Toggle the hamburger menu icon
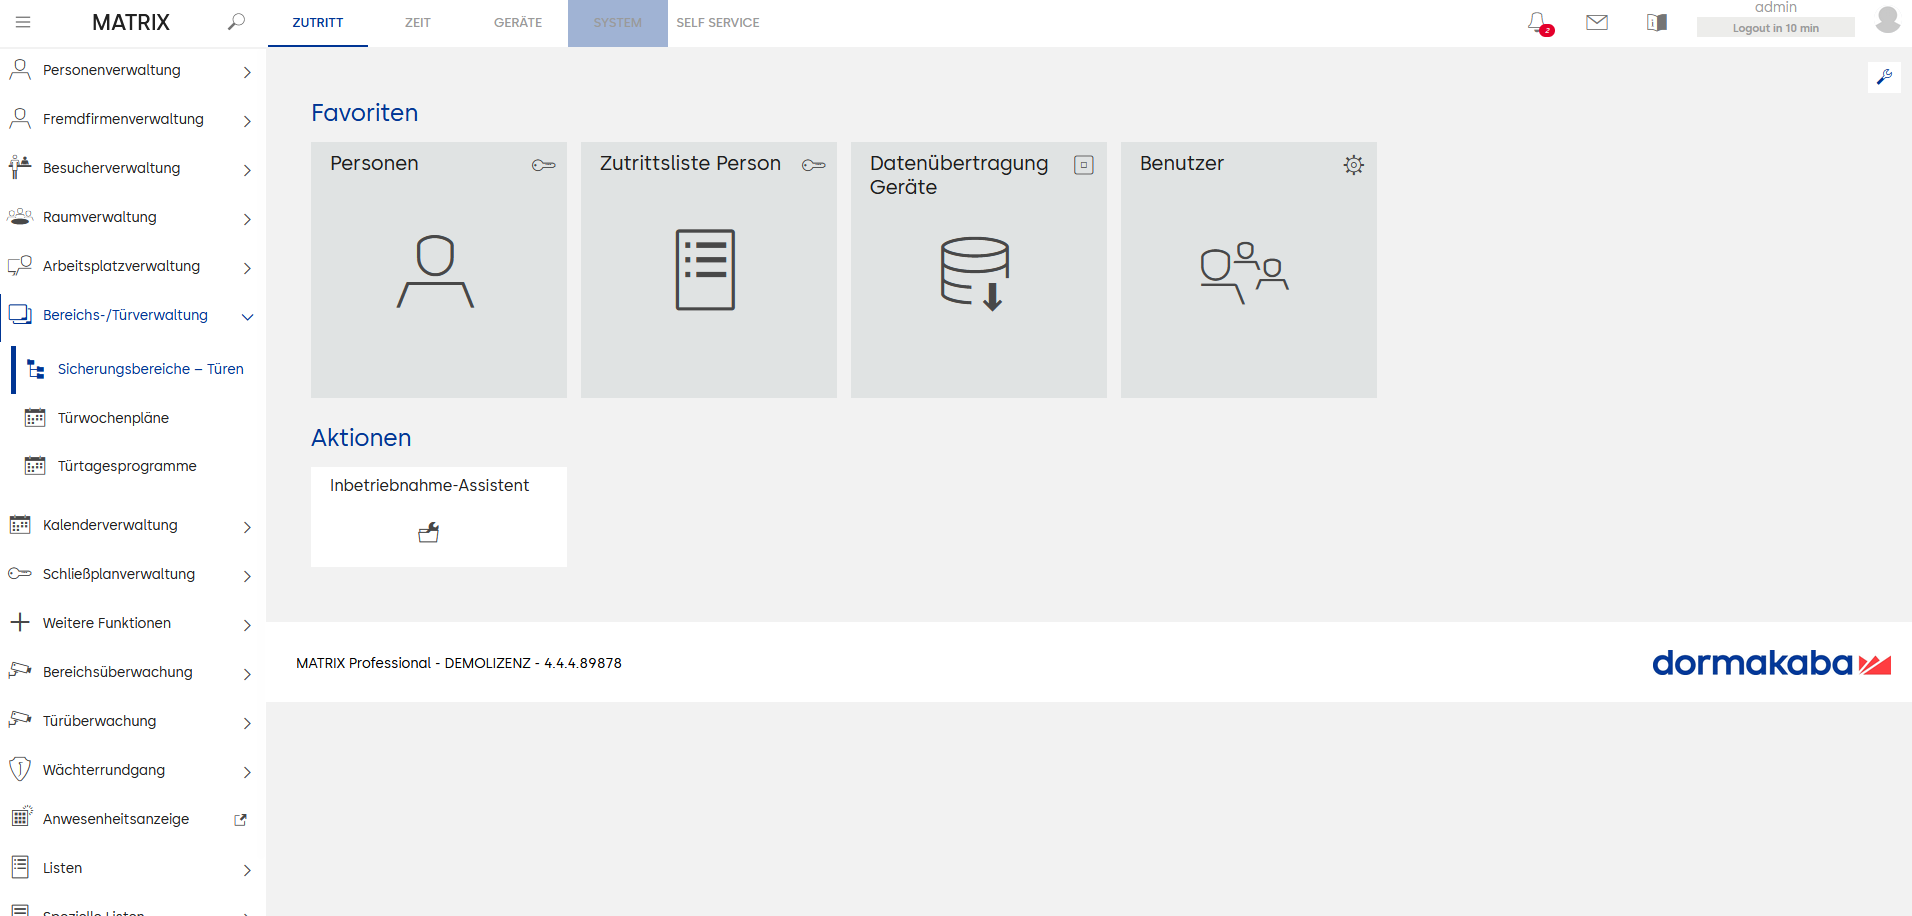The image size is (1912, 916). [23, 22]
